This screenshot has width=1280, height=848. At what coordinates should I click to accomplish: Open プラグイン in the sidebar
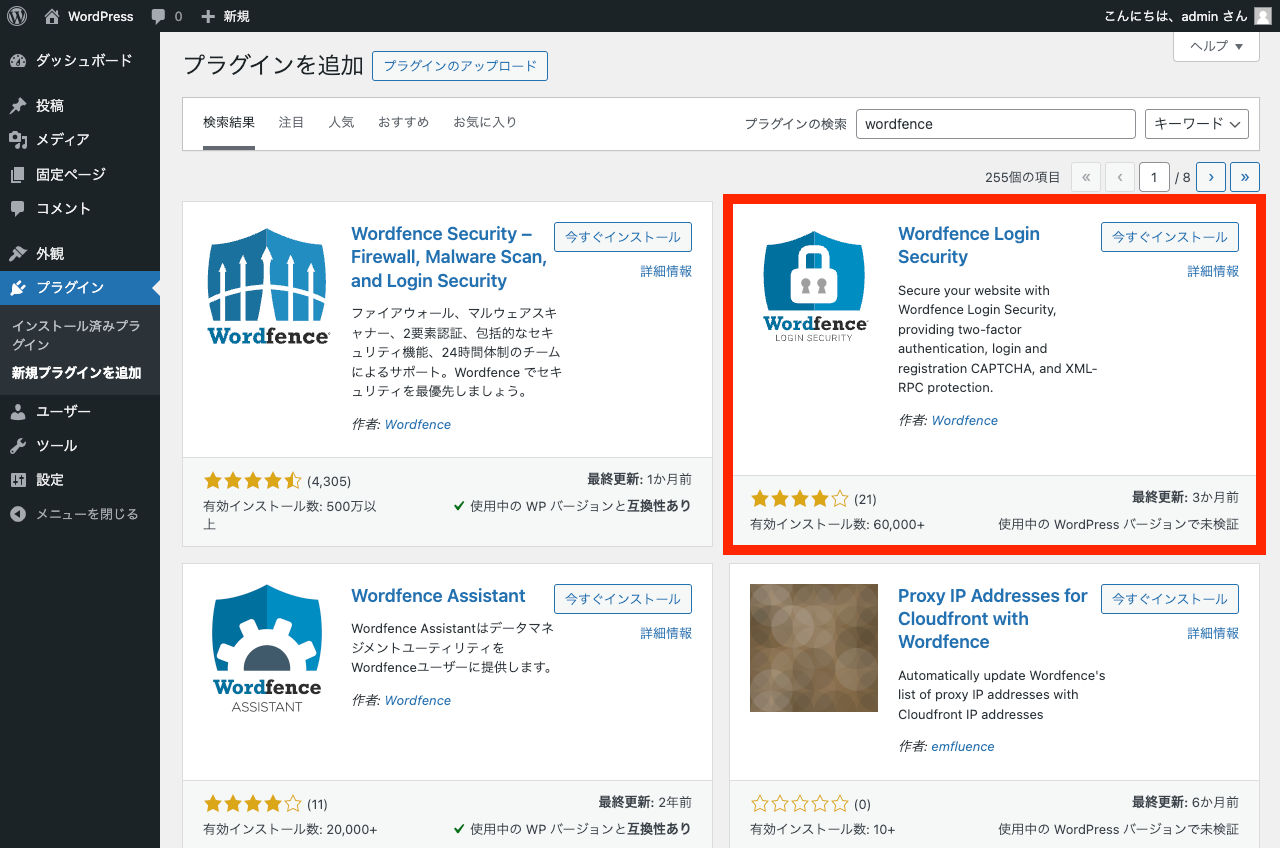click(80, 288)
